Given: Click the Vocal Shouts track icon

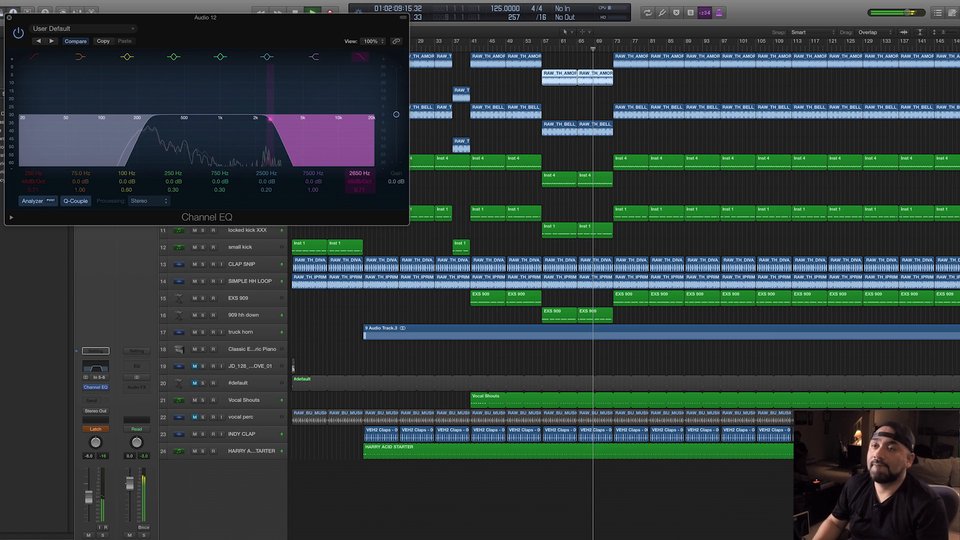Looking at the screenshot, I should (x=179, y=400).
